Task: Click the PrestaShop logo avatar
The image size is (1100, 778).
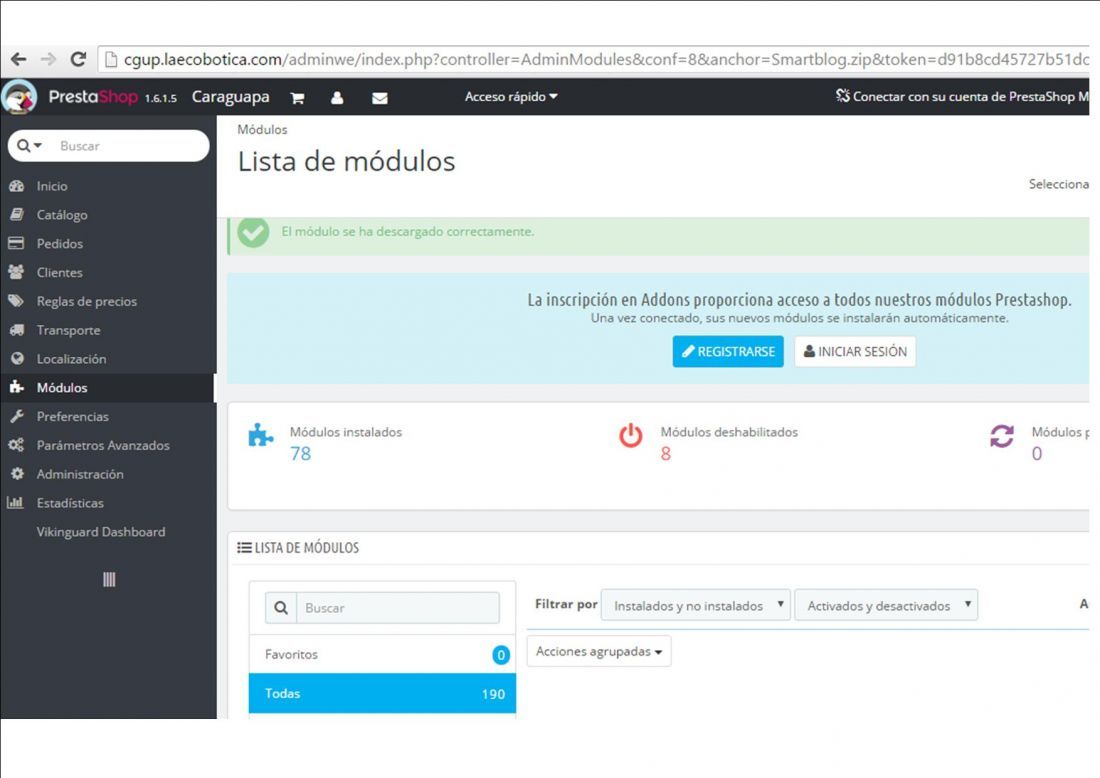Action: point(19,97)
